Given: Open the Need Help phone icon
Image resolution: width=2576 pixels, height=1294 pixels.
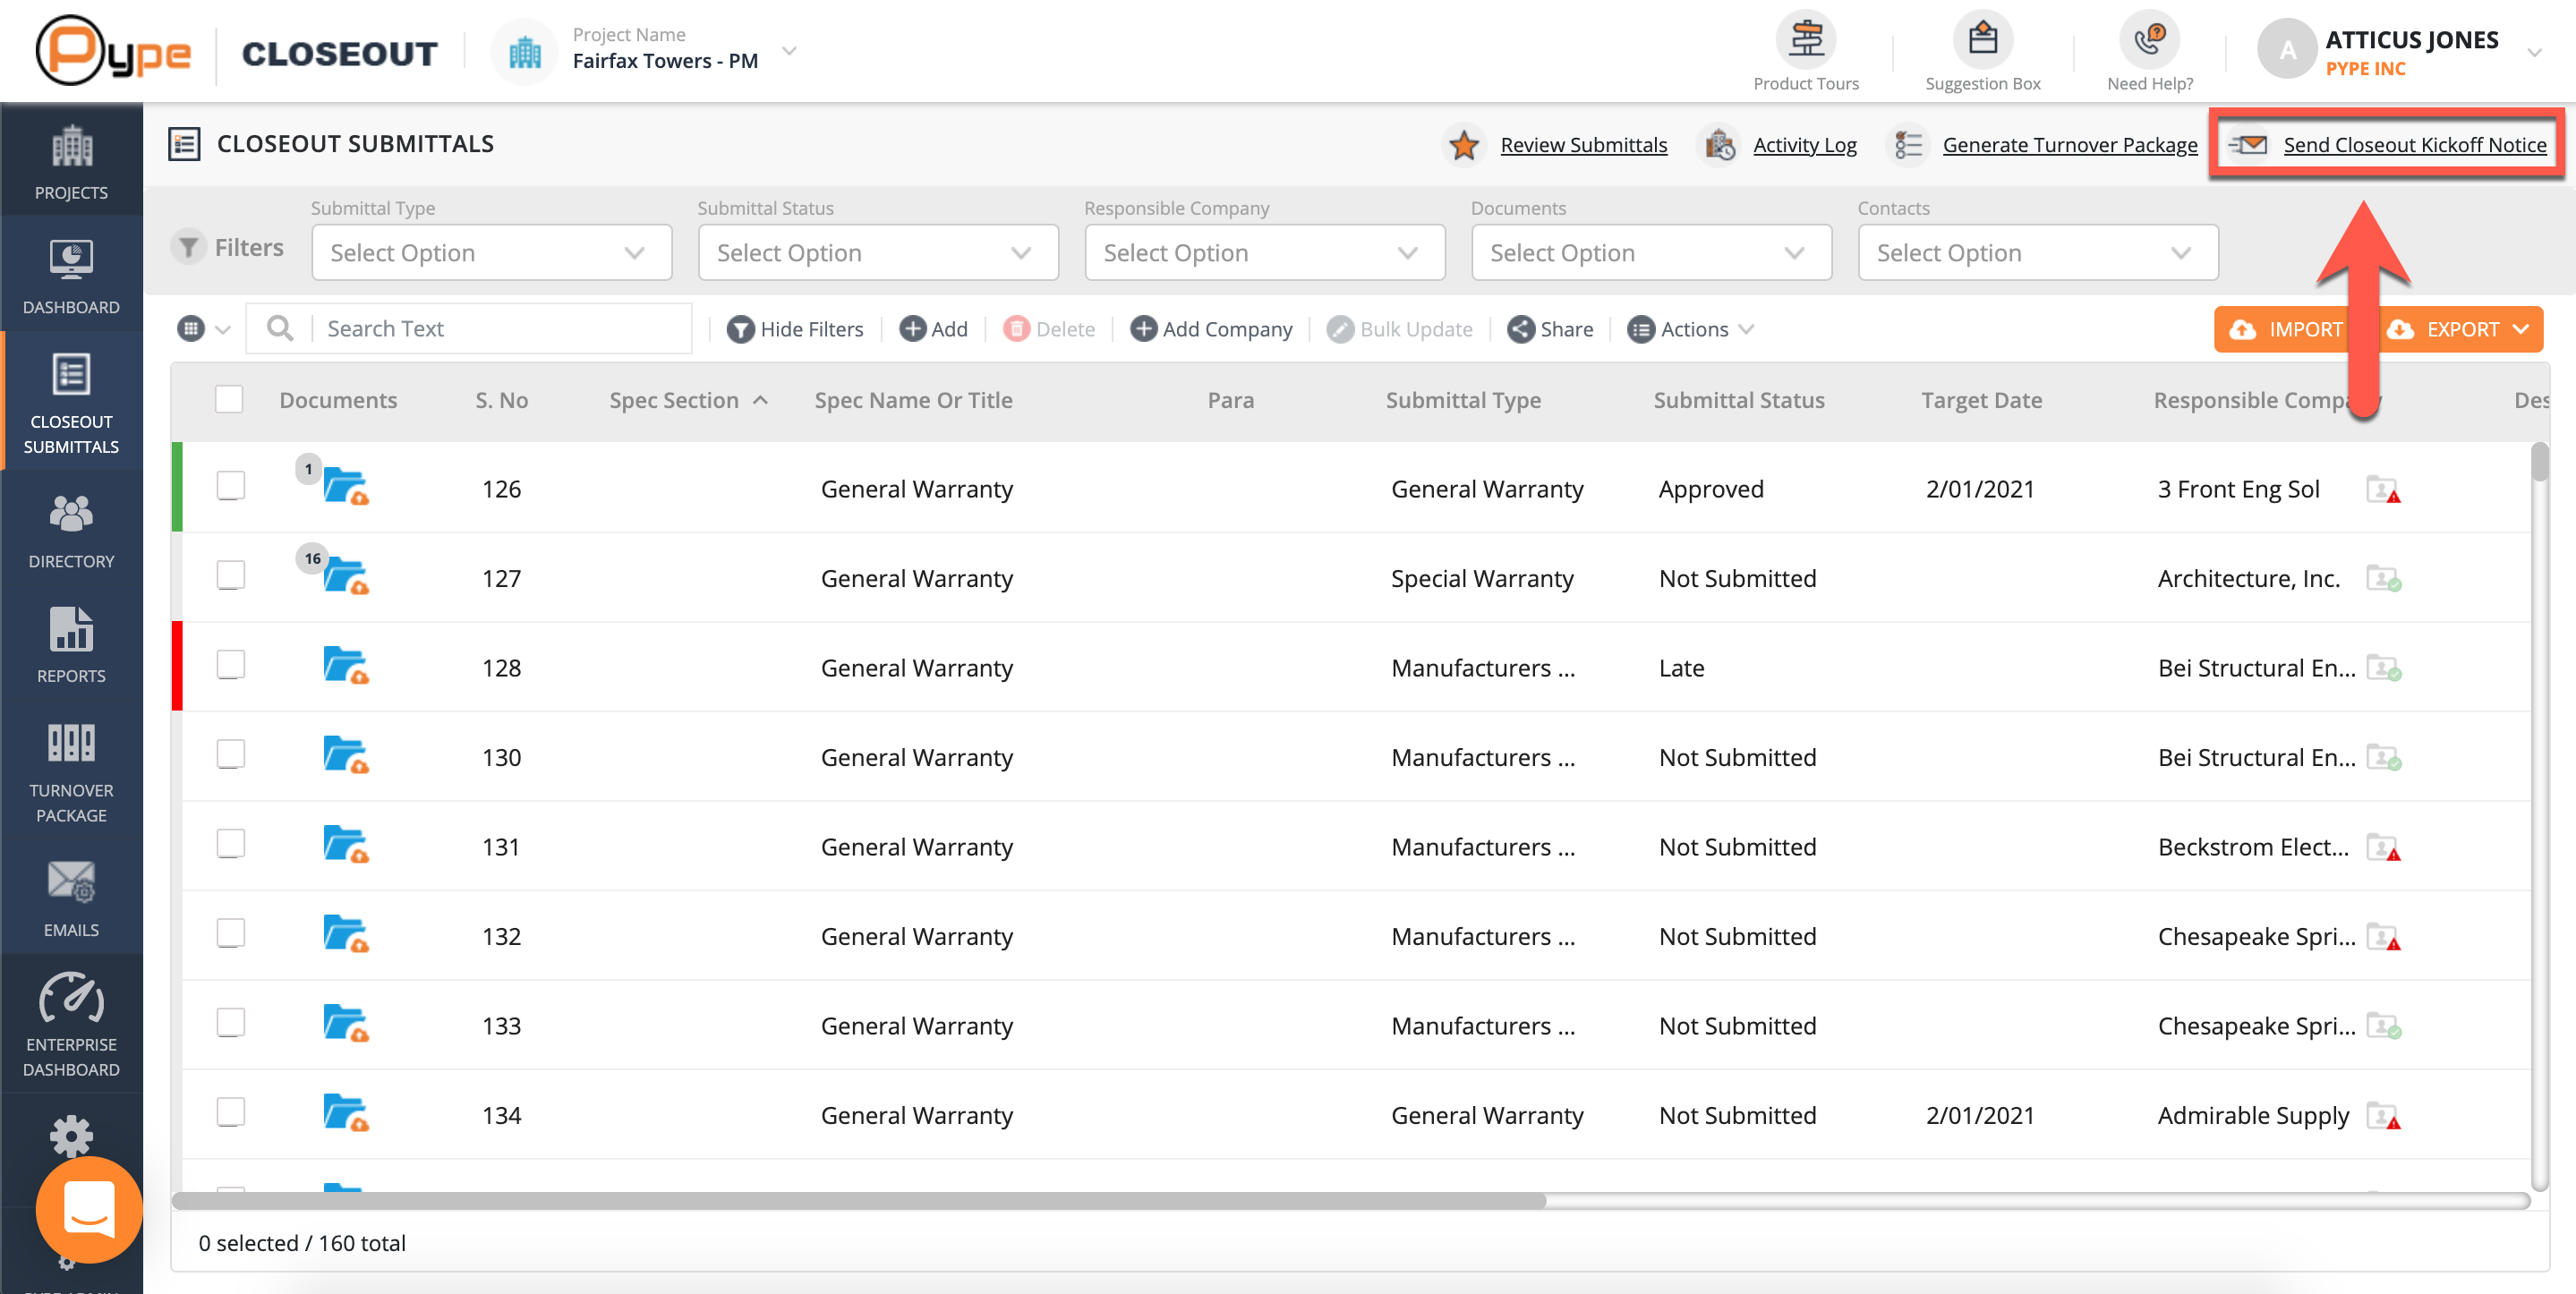Looking at the screenshot, I should 2149,41.
